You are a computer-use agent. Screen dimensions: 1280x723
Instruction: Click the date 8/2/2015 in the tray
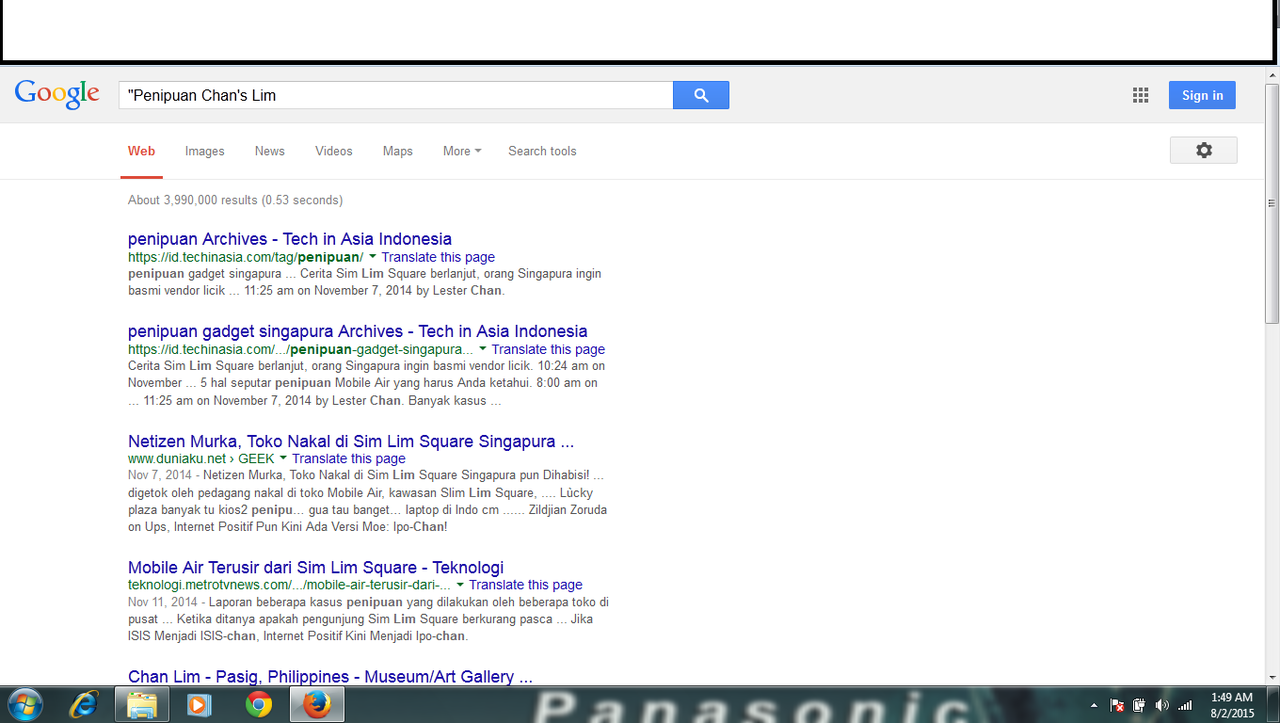coord(1232,713)
